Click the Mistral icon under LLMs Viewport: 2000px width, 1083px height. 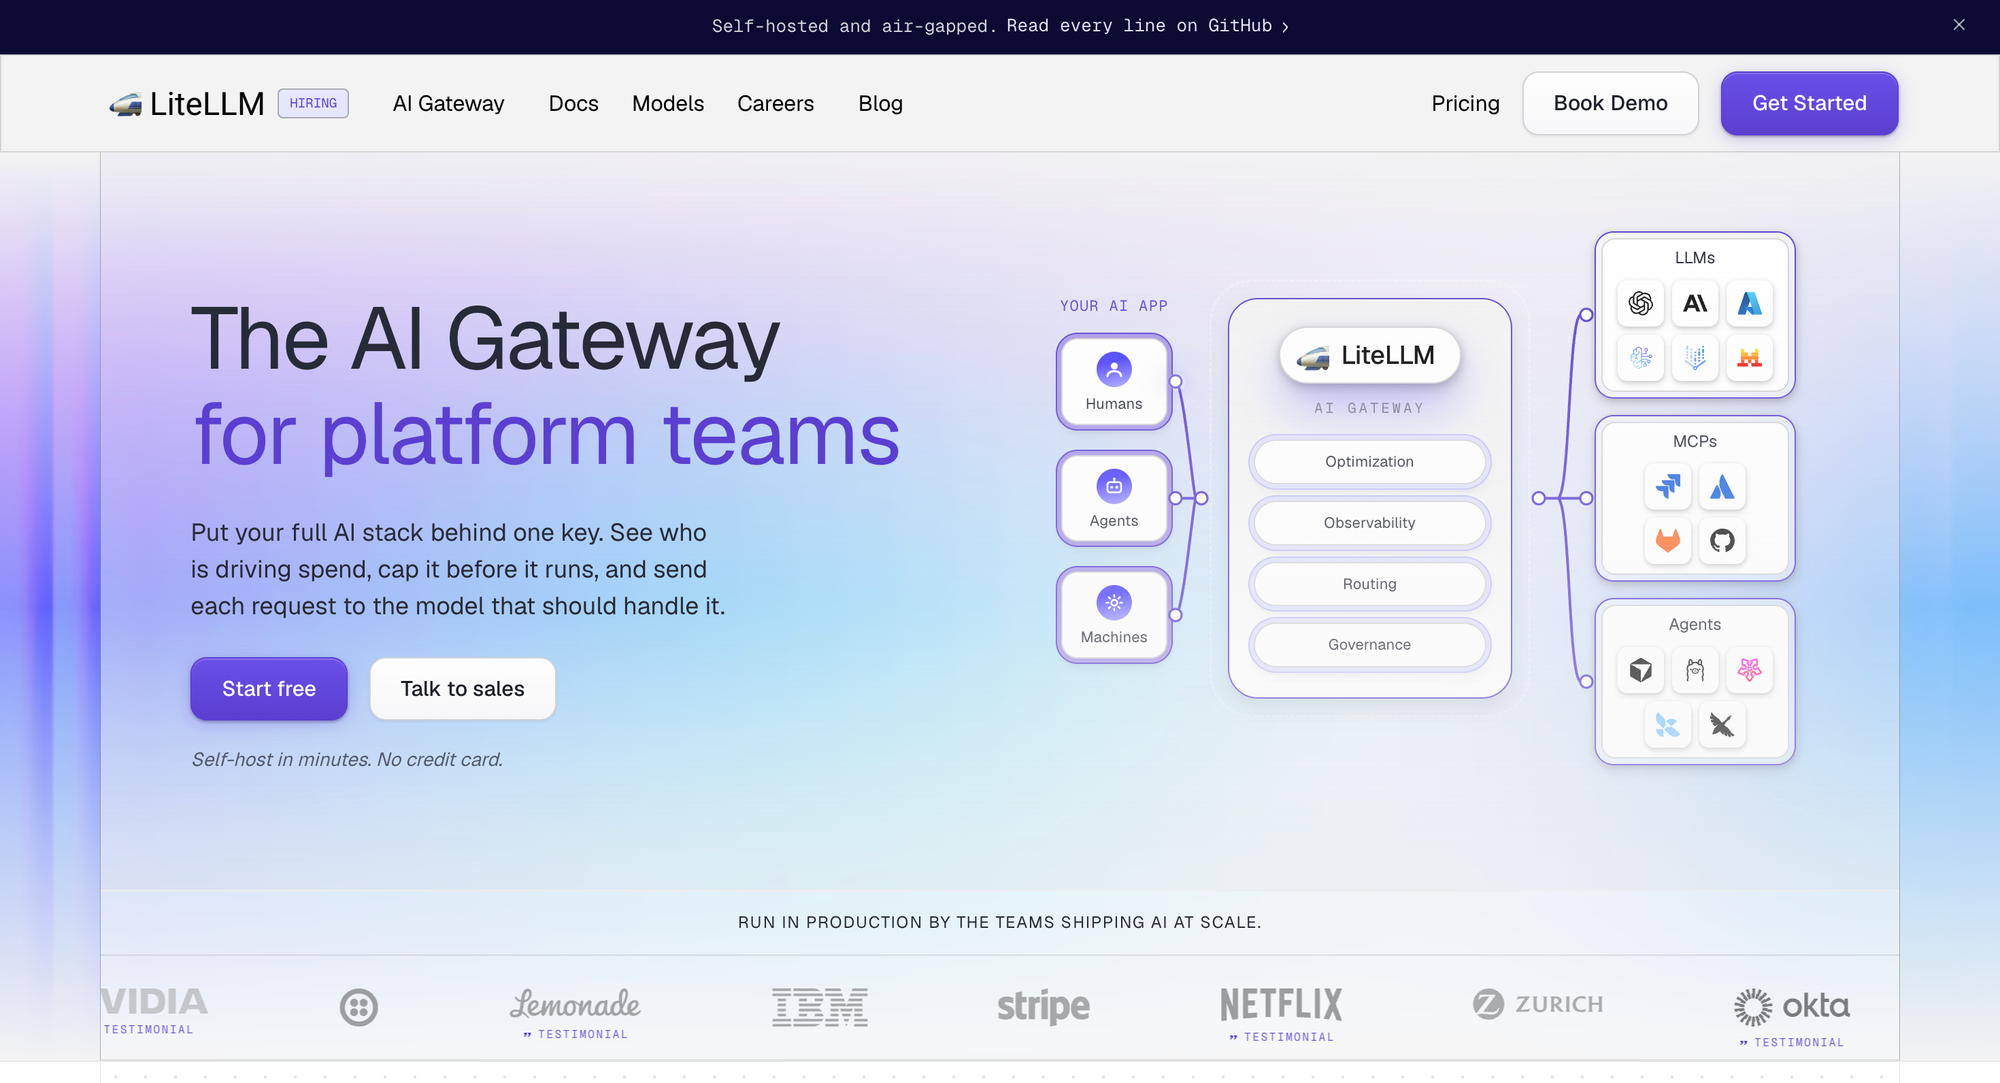coord(1749,357)
